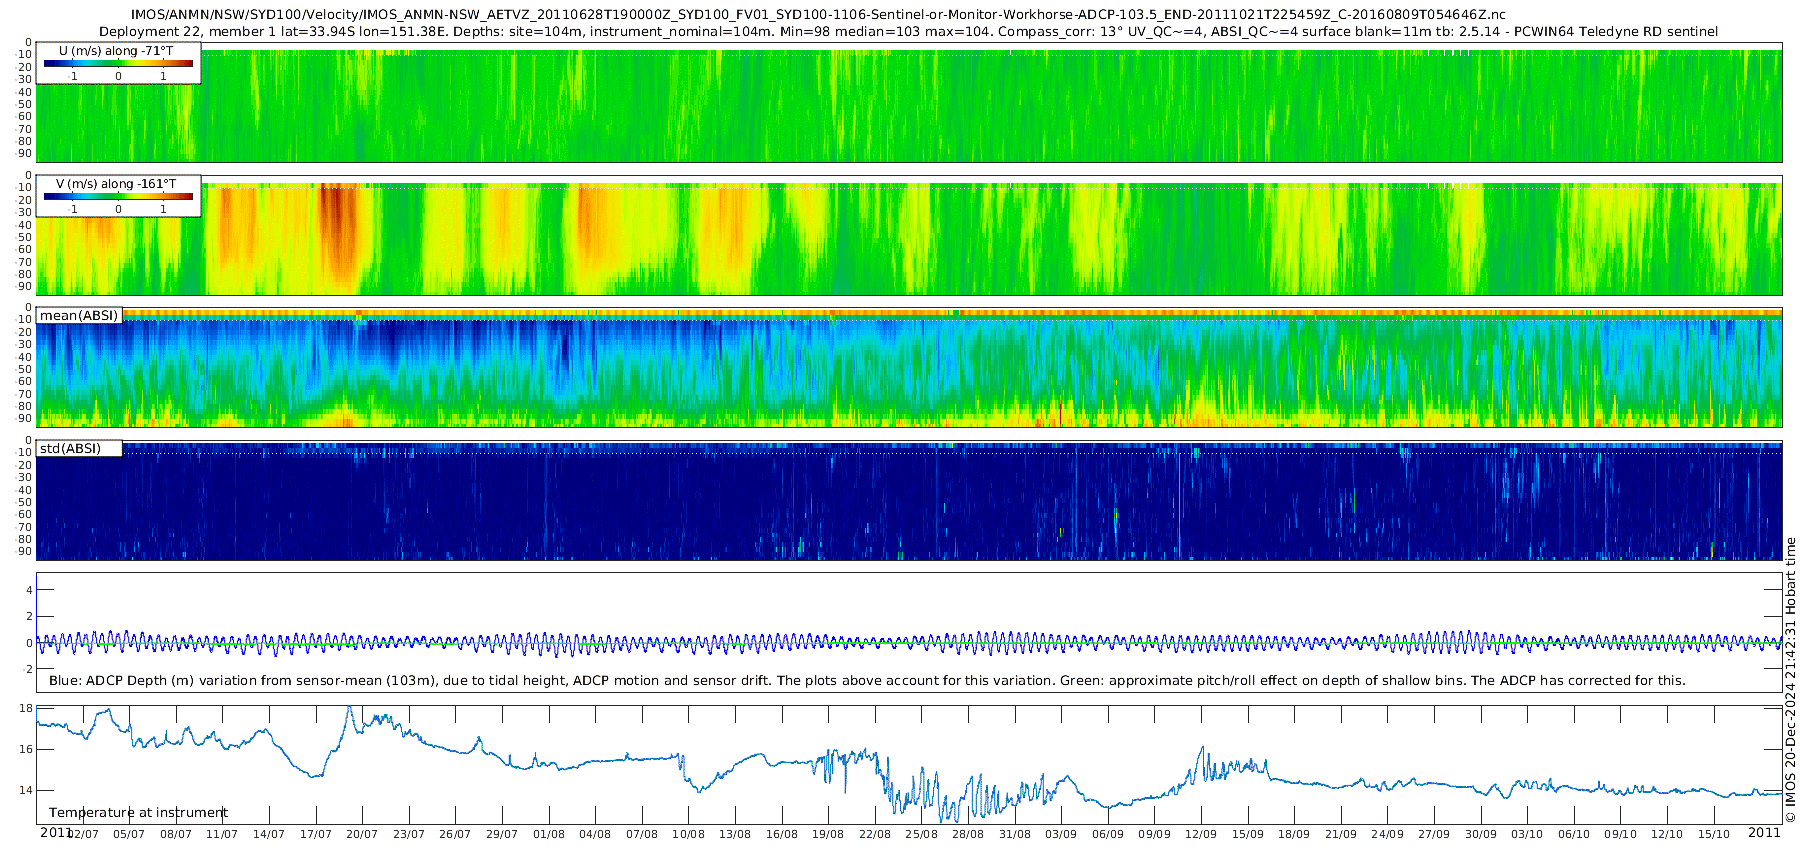This screenshot has height=850, width=1800.
Task: Click the 15/10 date tick label
Action: tap(1713, 834)
